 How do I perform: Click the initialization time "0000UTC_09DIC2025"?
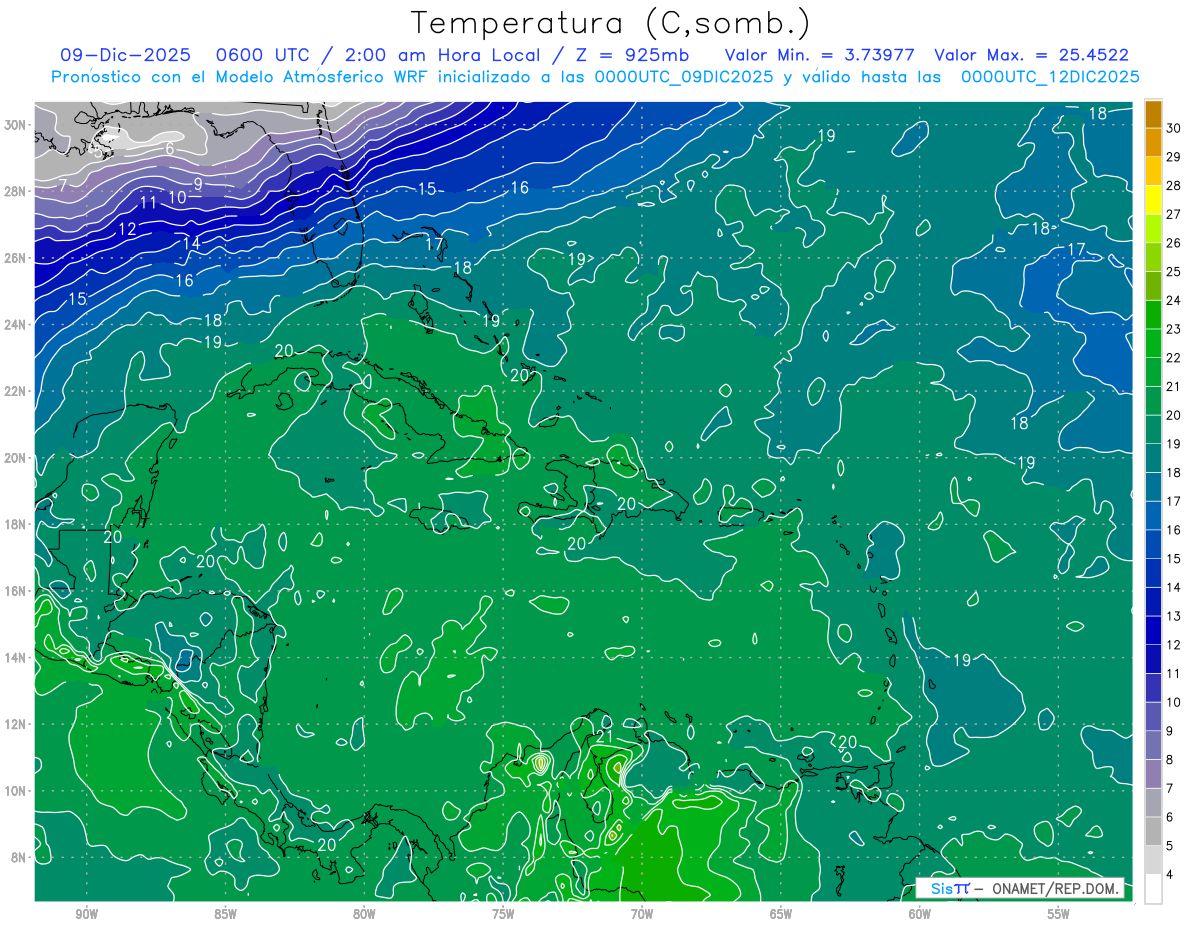pyautogui.click(x=684, y=77)
